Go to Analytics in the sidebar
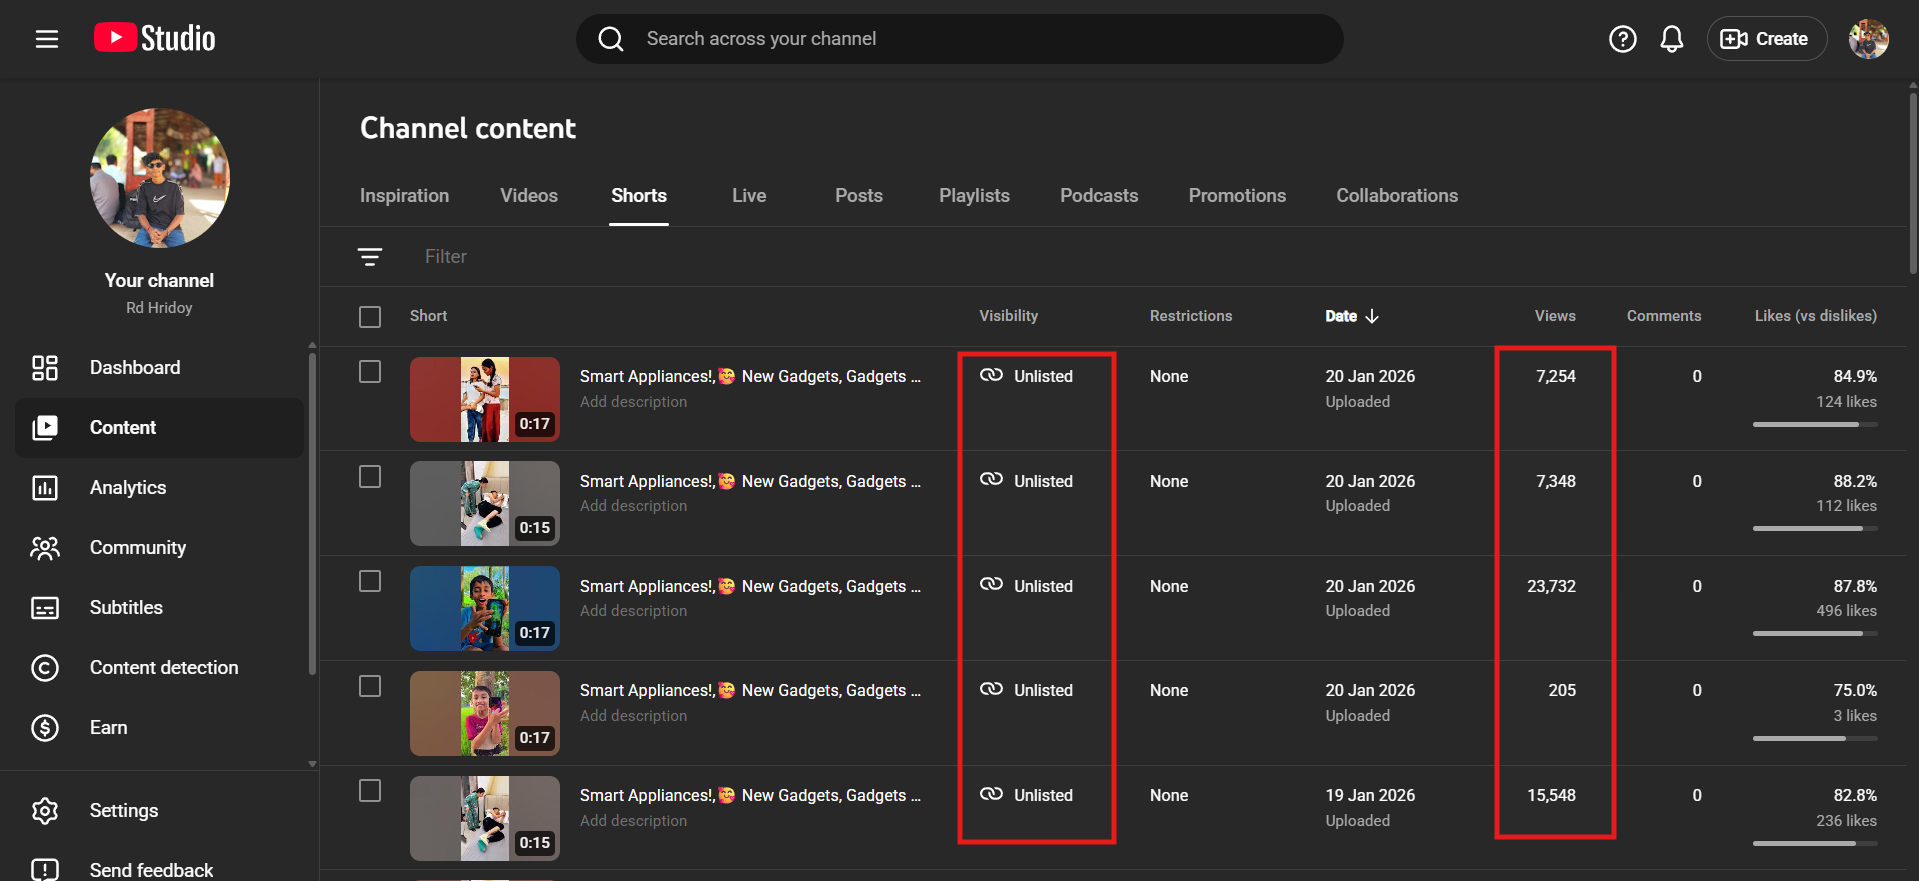Screen dimensions: 1919x881 point(127,488)
